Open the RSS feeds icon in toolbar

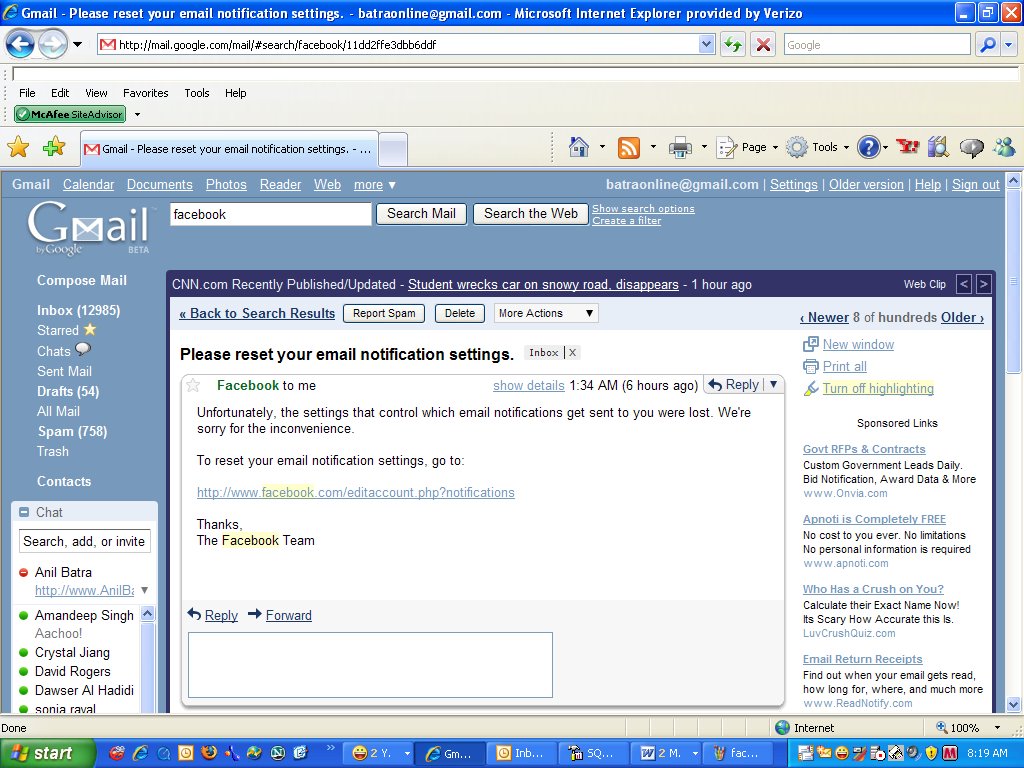pyautogui.click(x=628, y=146)
